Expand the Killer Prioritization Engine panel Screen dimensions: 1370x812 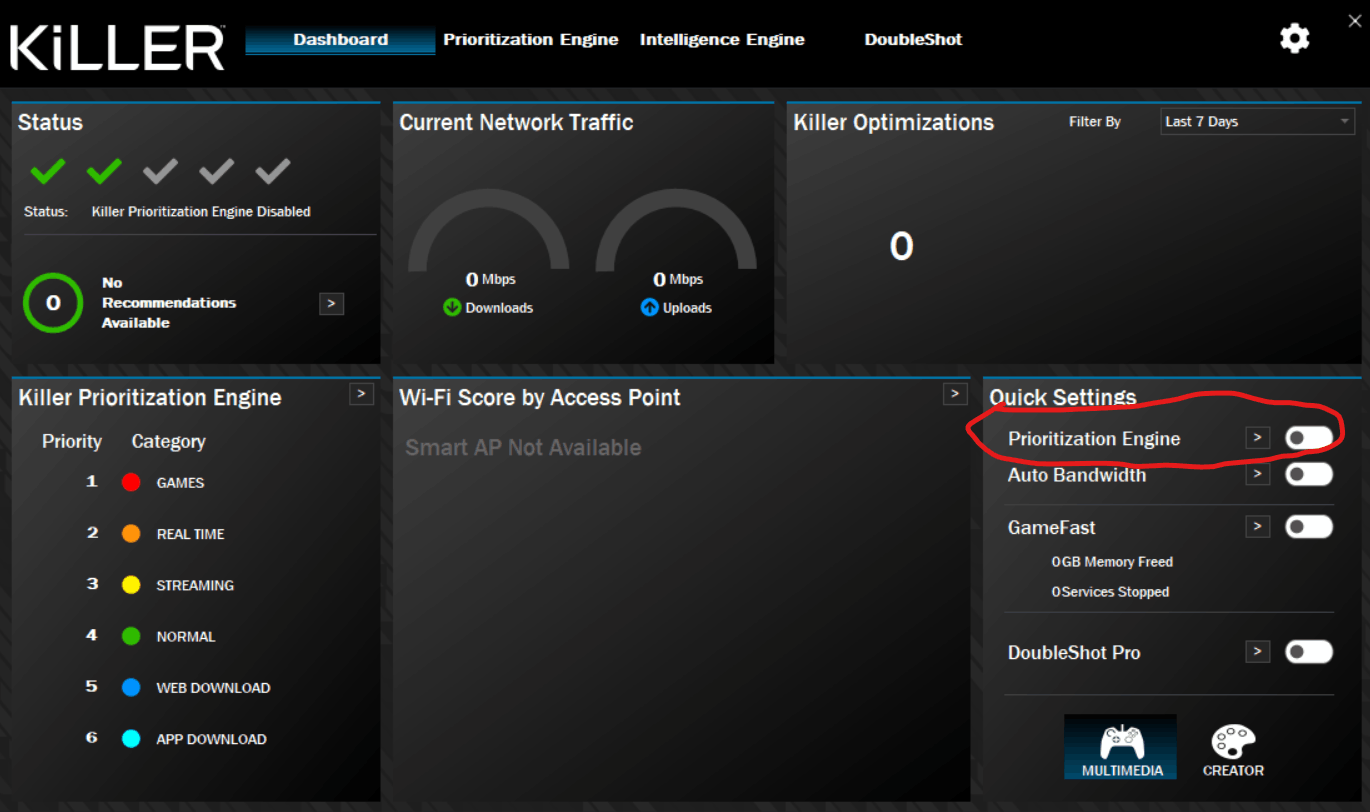pos(361,394)
